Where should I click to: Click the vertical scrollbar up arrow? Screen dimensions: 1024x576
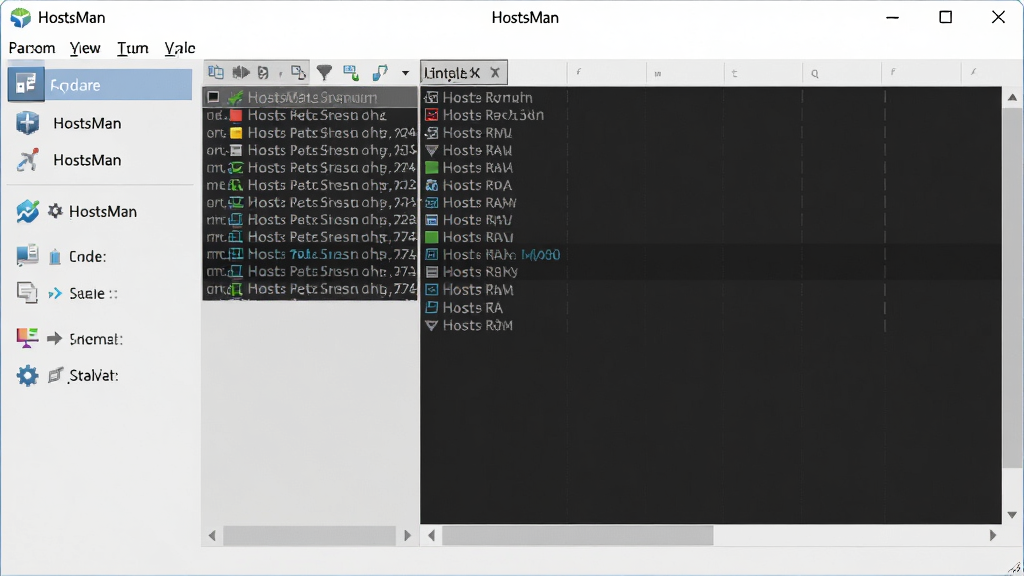pyautogui.click(x=1012, y=97)
